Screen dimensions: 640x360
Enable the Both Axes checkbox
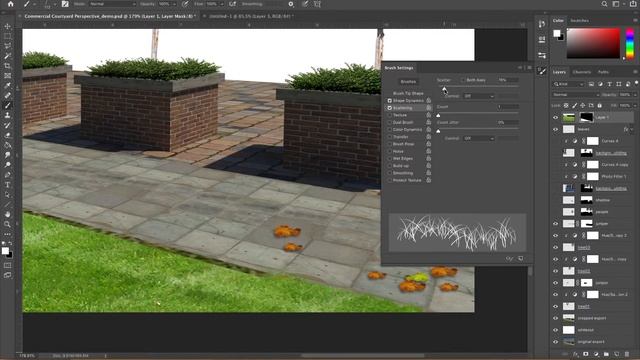click(462, 80)
